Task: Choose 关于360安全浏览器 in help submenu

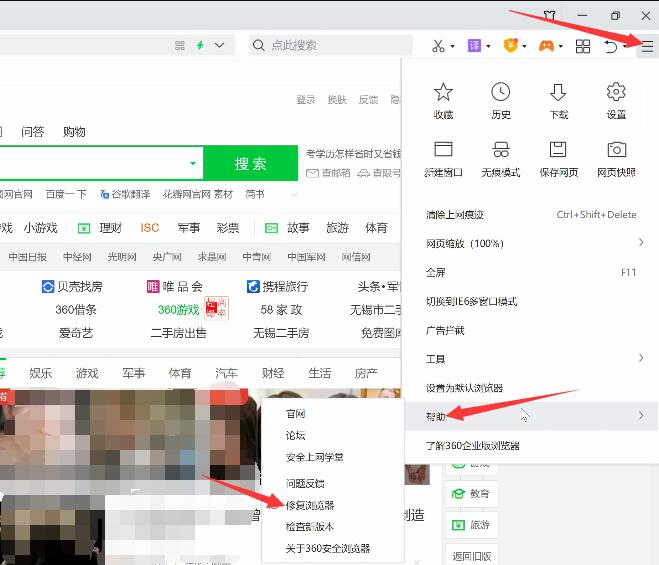Action: (x=328, y=548)
